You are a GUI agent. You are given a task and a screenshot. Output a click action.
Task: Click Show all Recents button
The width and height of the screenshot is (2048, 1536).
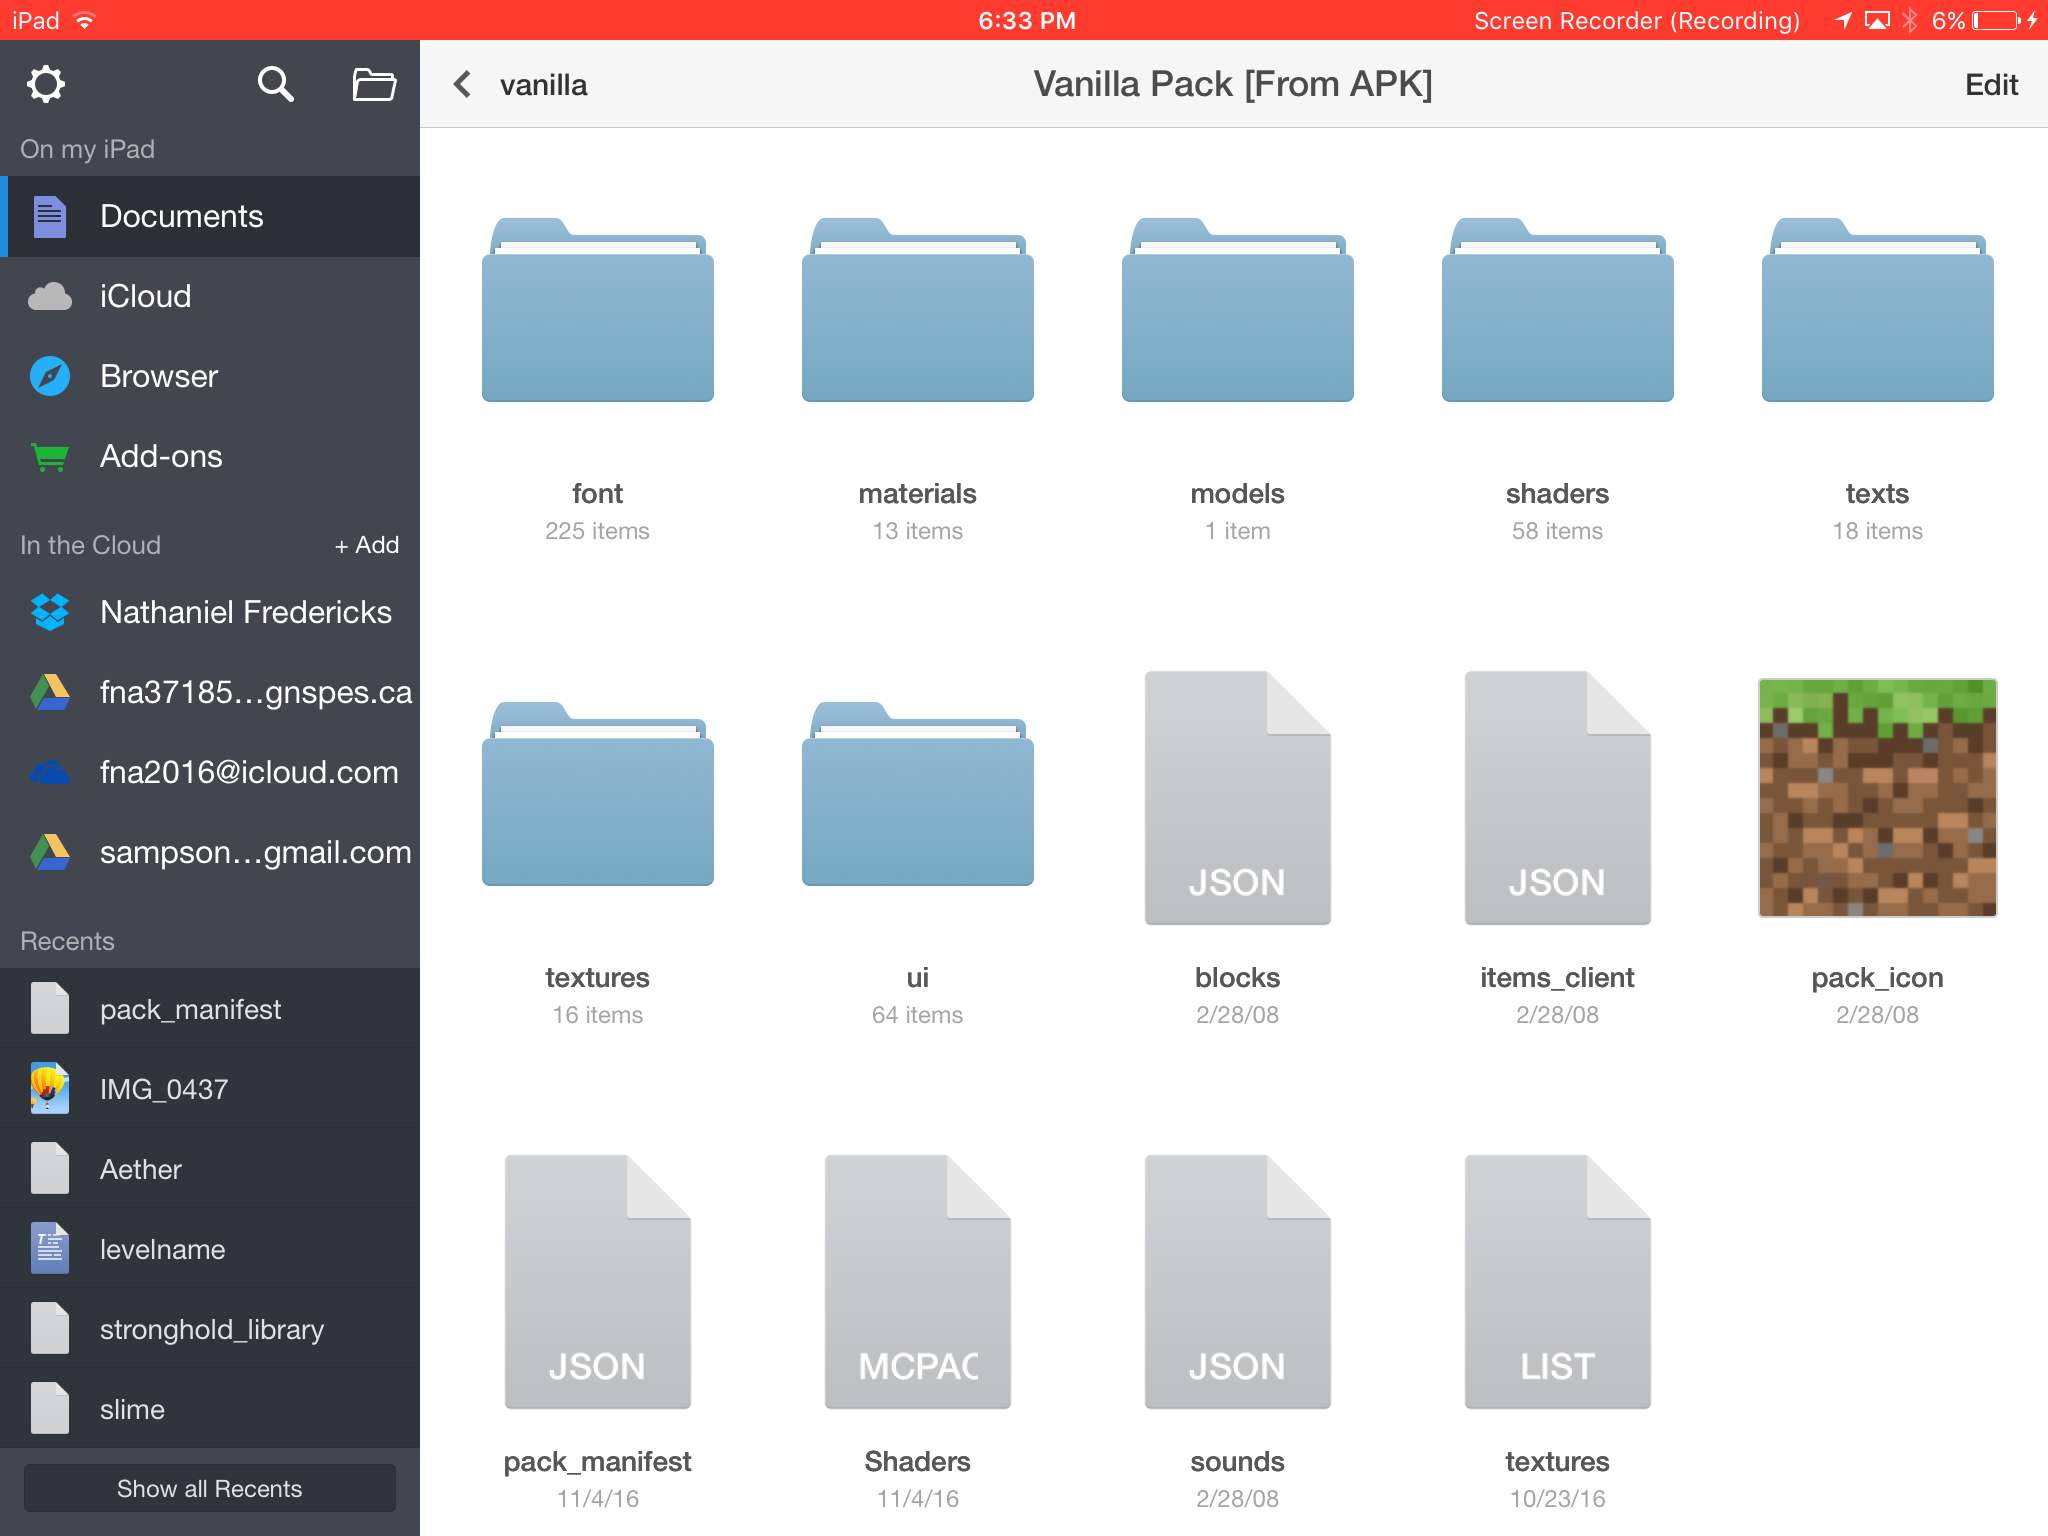point(210,1488)
